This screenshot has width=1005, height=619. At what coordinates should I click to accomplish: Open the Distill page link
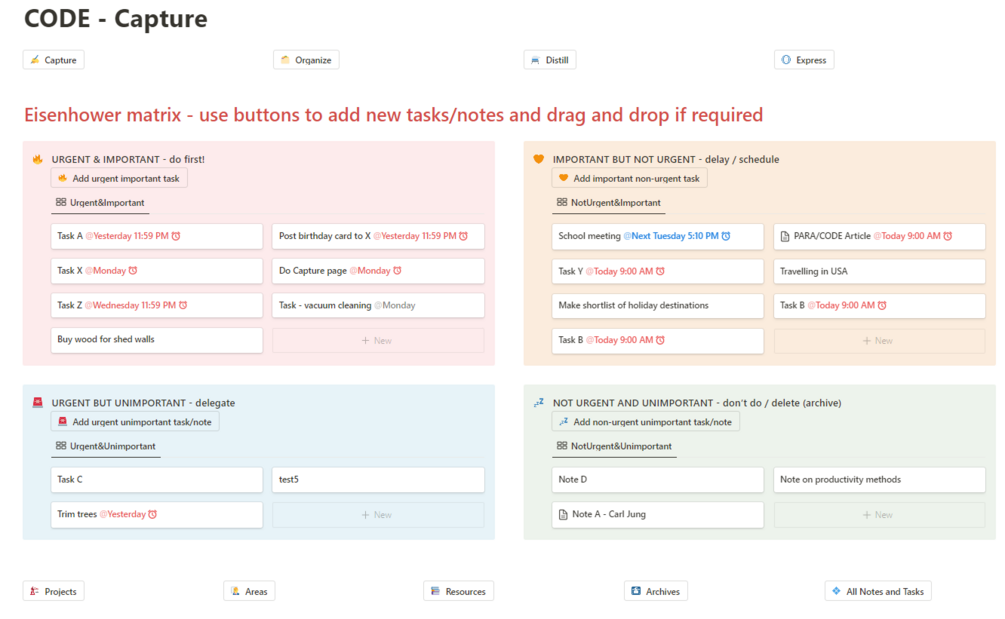[550, 60]
